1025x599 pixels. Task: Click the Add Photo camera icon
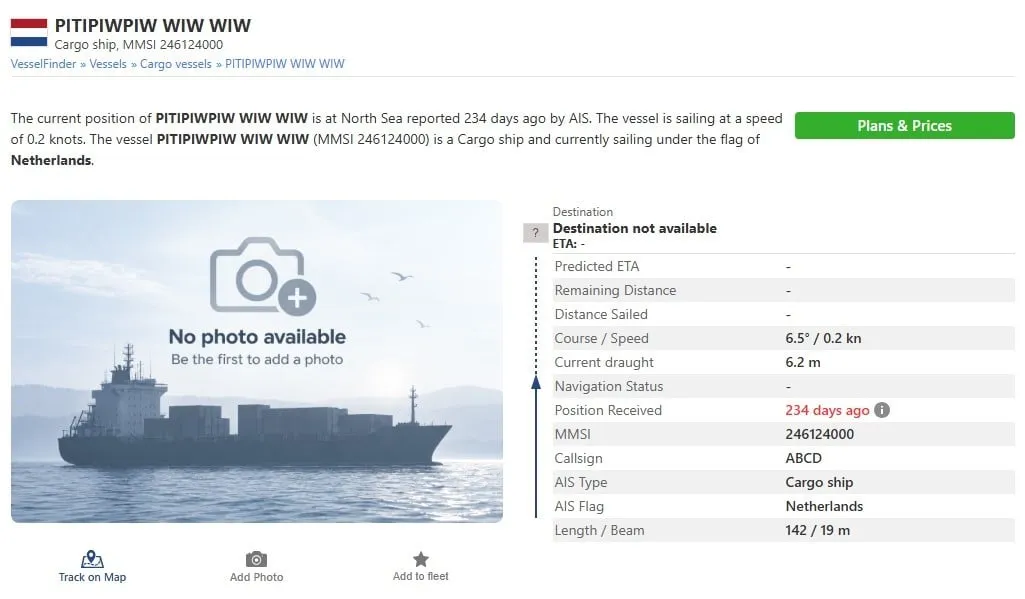(256, 559)
